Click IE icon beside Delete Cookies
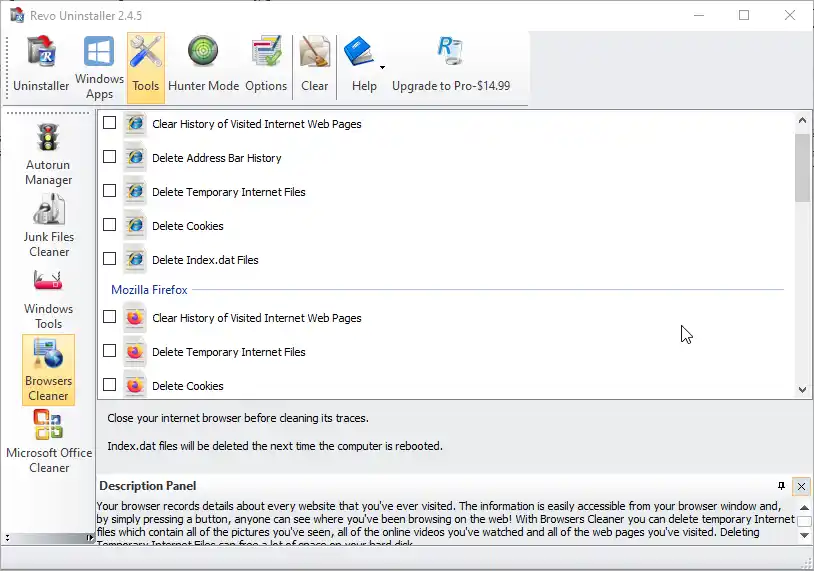 point(135,225)
